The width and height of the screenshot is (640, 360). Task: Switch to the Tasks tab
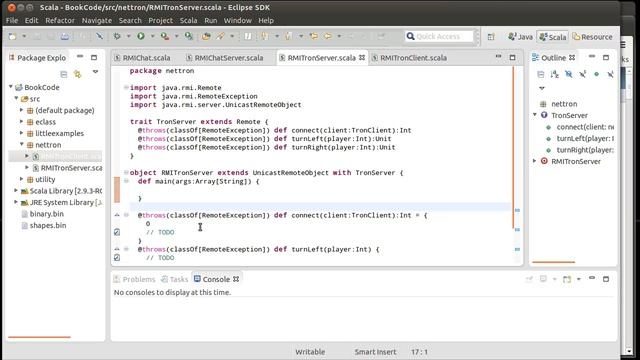point(175,279)
